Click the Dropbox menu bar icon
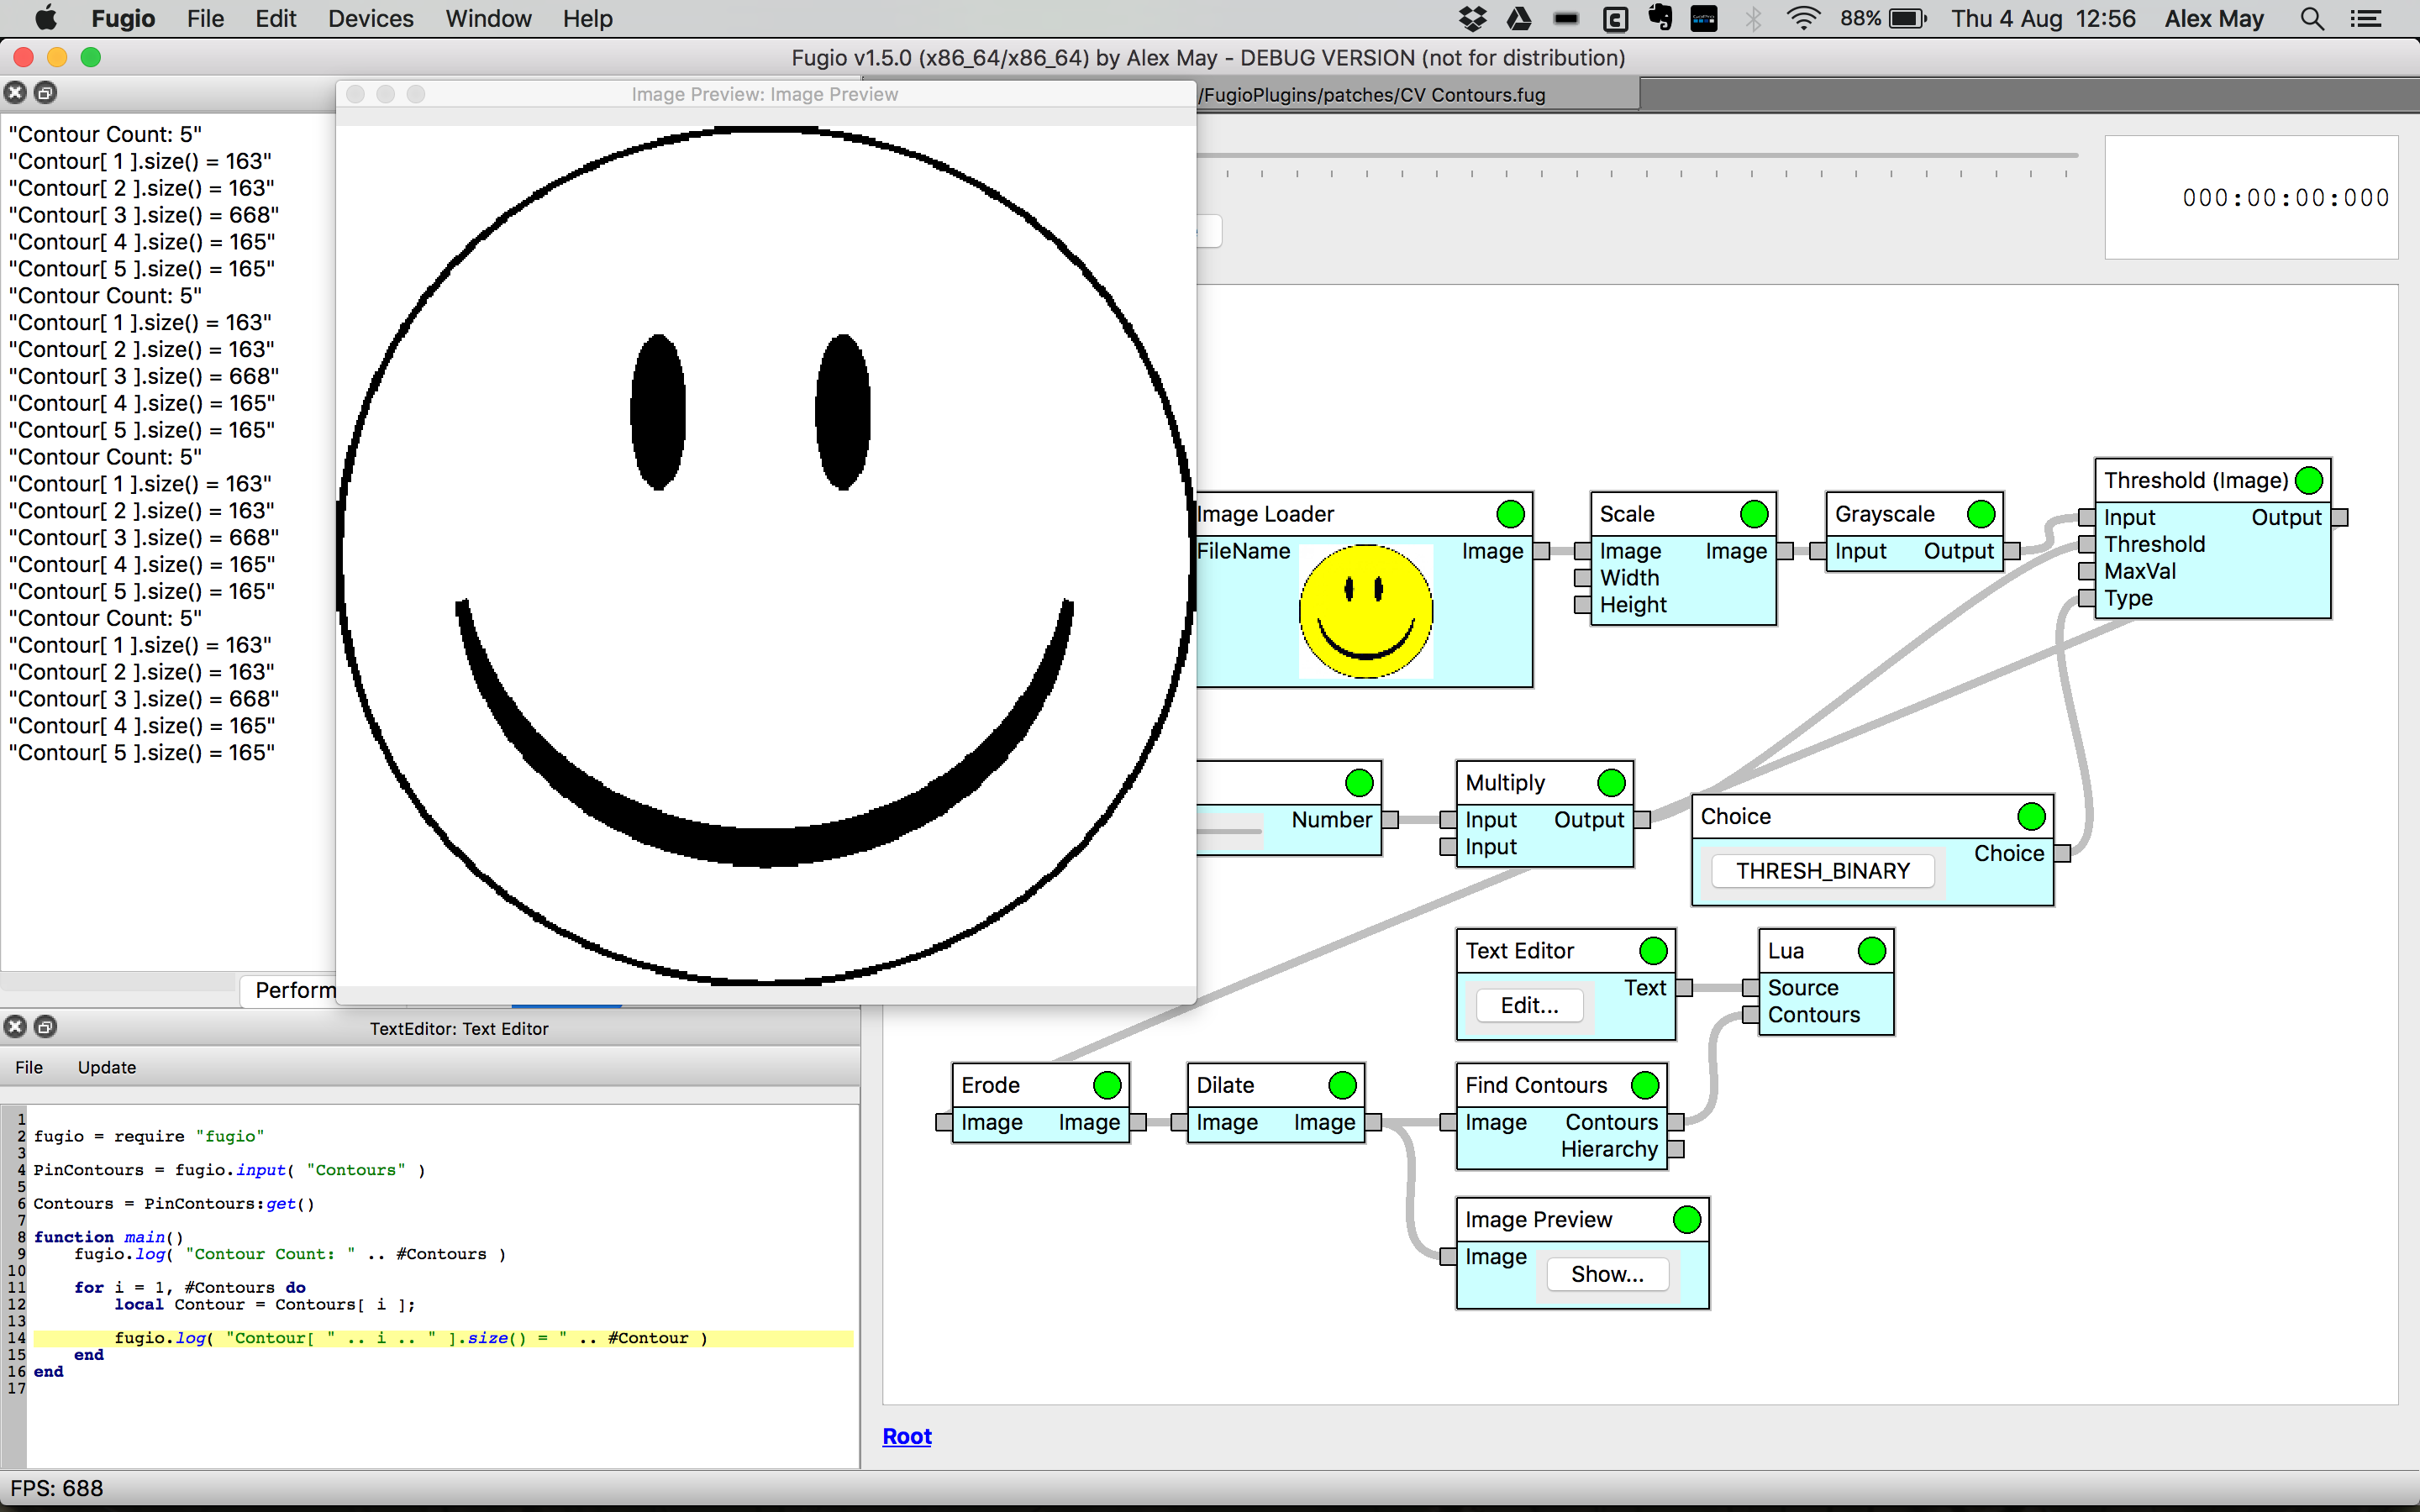The height and width of the screenshot is (1512, 2420). tap(1473, 19)
